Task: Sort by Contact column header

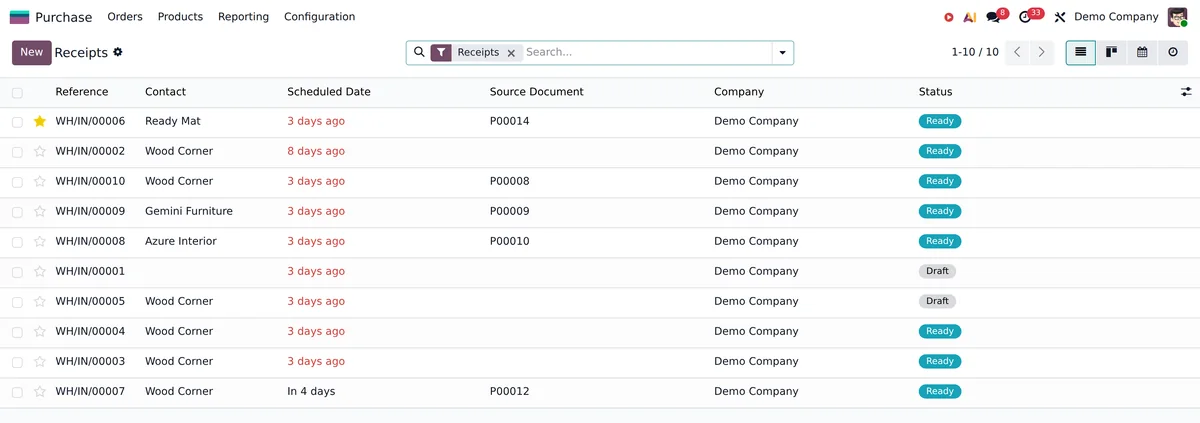Action: click(165, 92)
